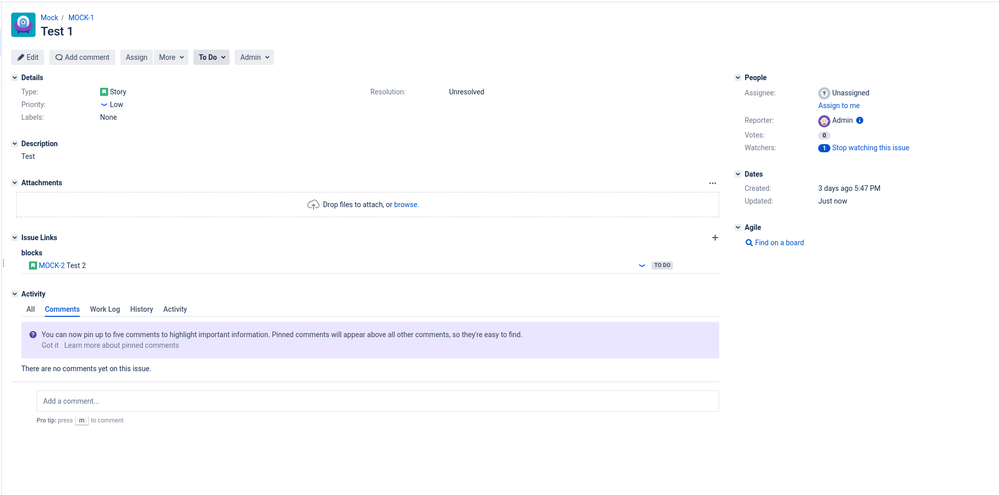This screenshot has width=999, height=495.
Task: Click the Unresolved resolution value
Action: [466, 92]
